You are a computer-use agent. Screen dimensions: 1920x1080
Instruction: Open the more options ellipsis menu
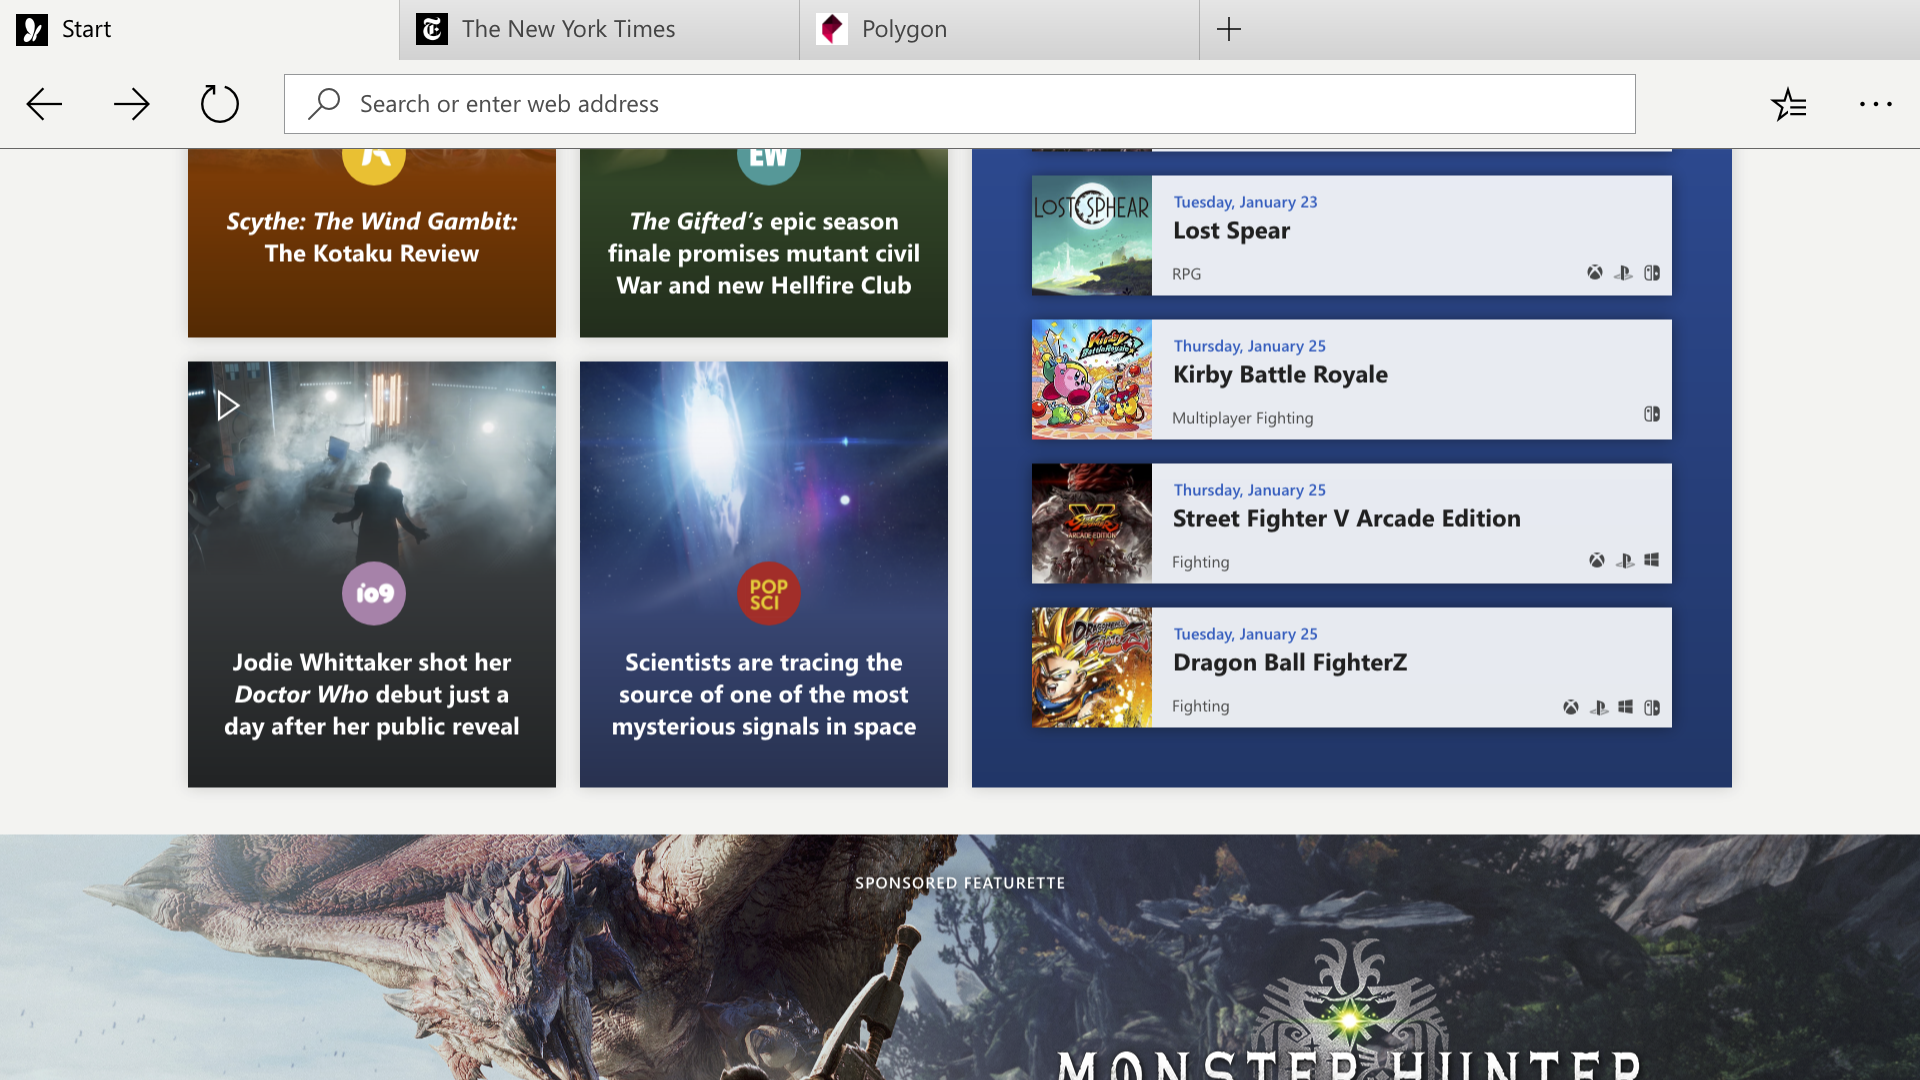click(1876, 104)
